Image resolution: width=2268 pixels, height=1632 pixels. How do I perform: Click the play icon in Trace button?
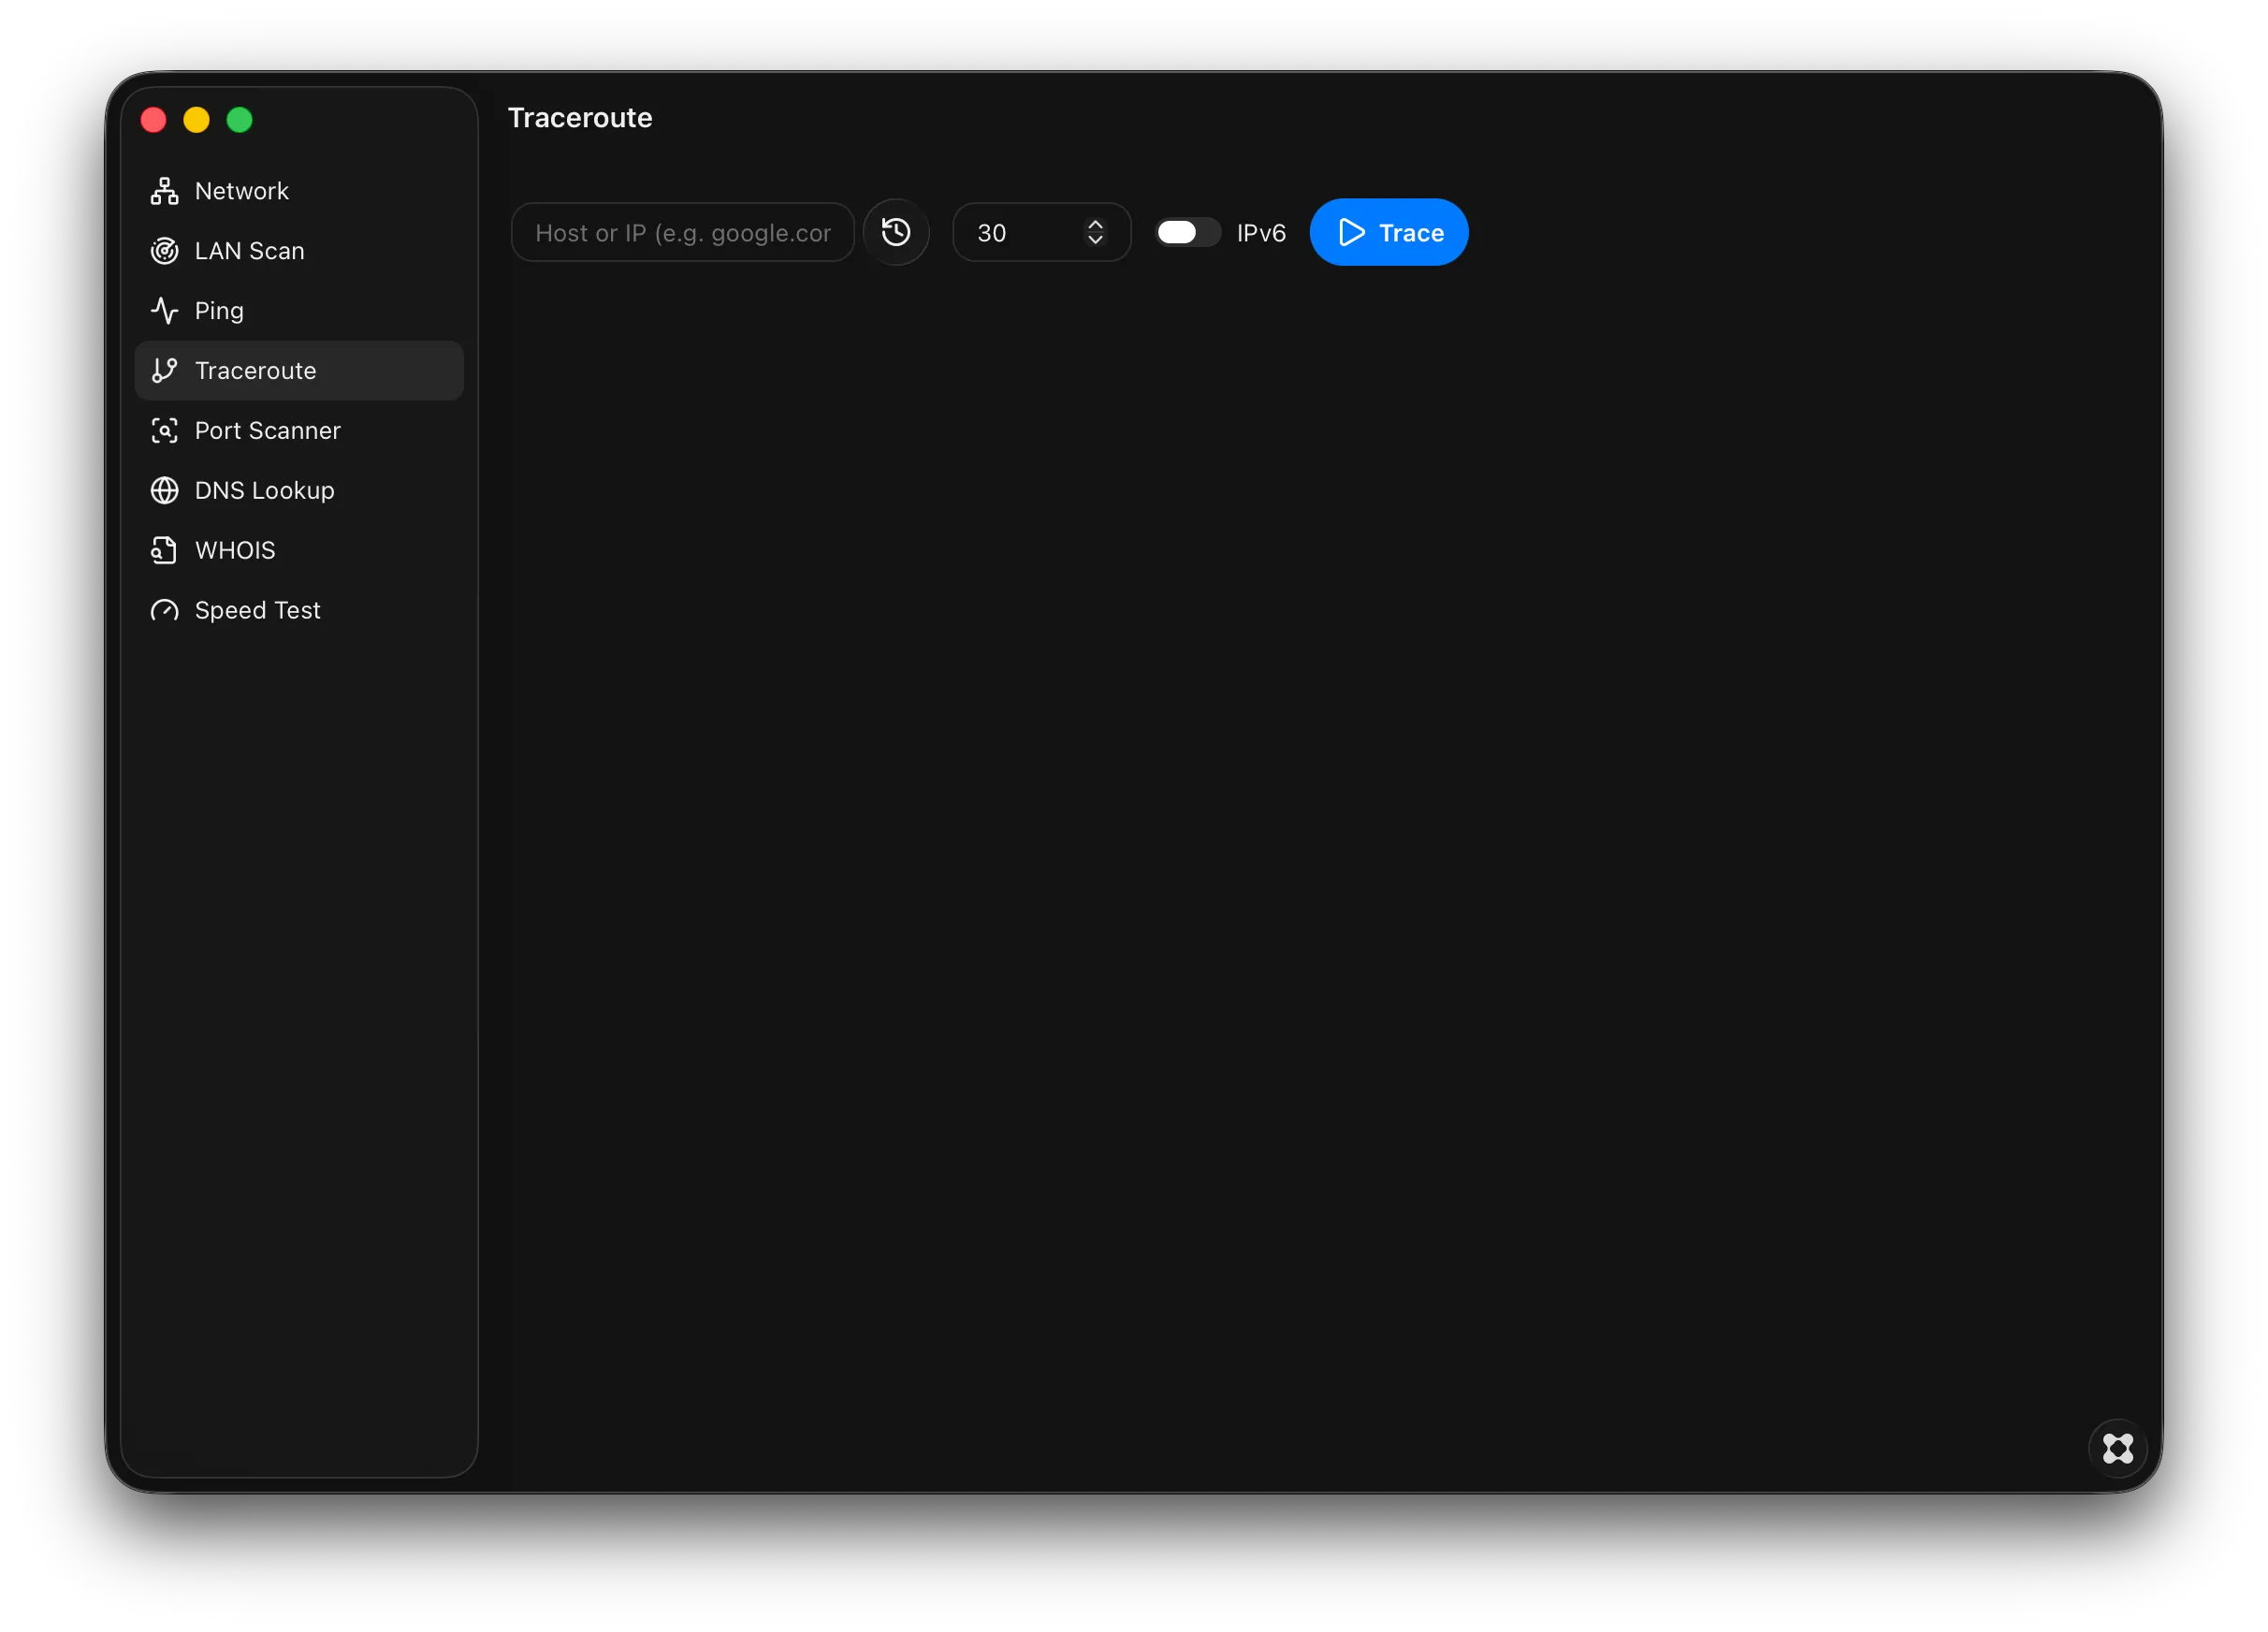[x=1351, y=233]
